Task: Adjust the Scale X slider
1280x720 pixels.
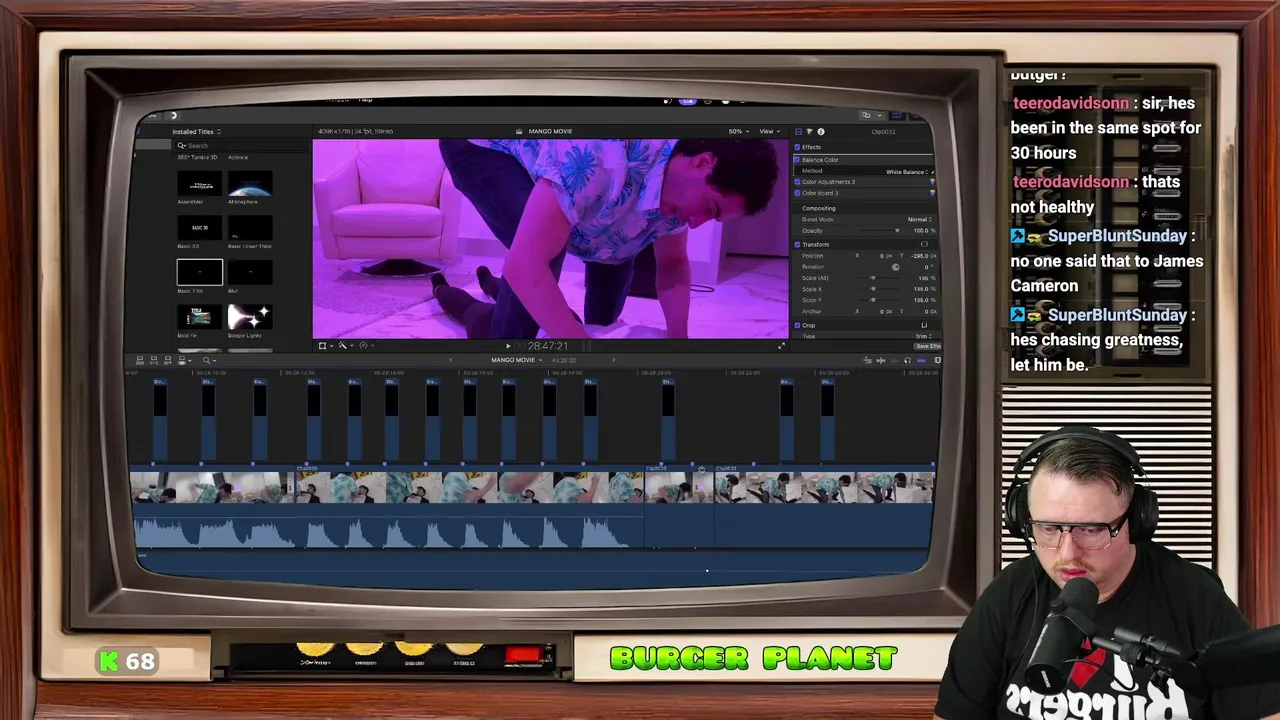Action: click(880, 289)
